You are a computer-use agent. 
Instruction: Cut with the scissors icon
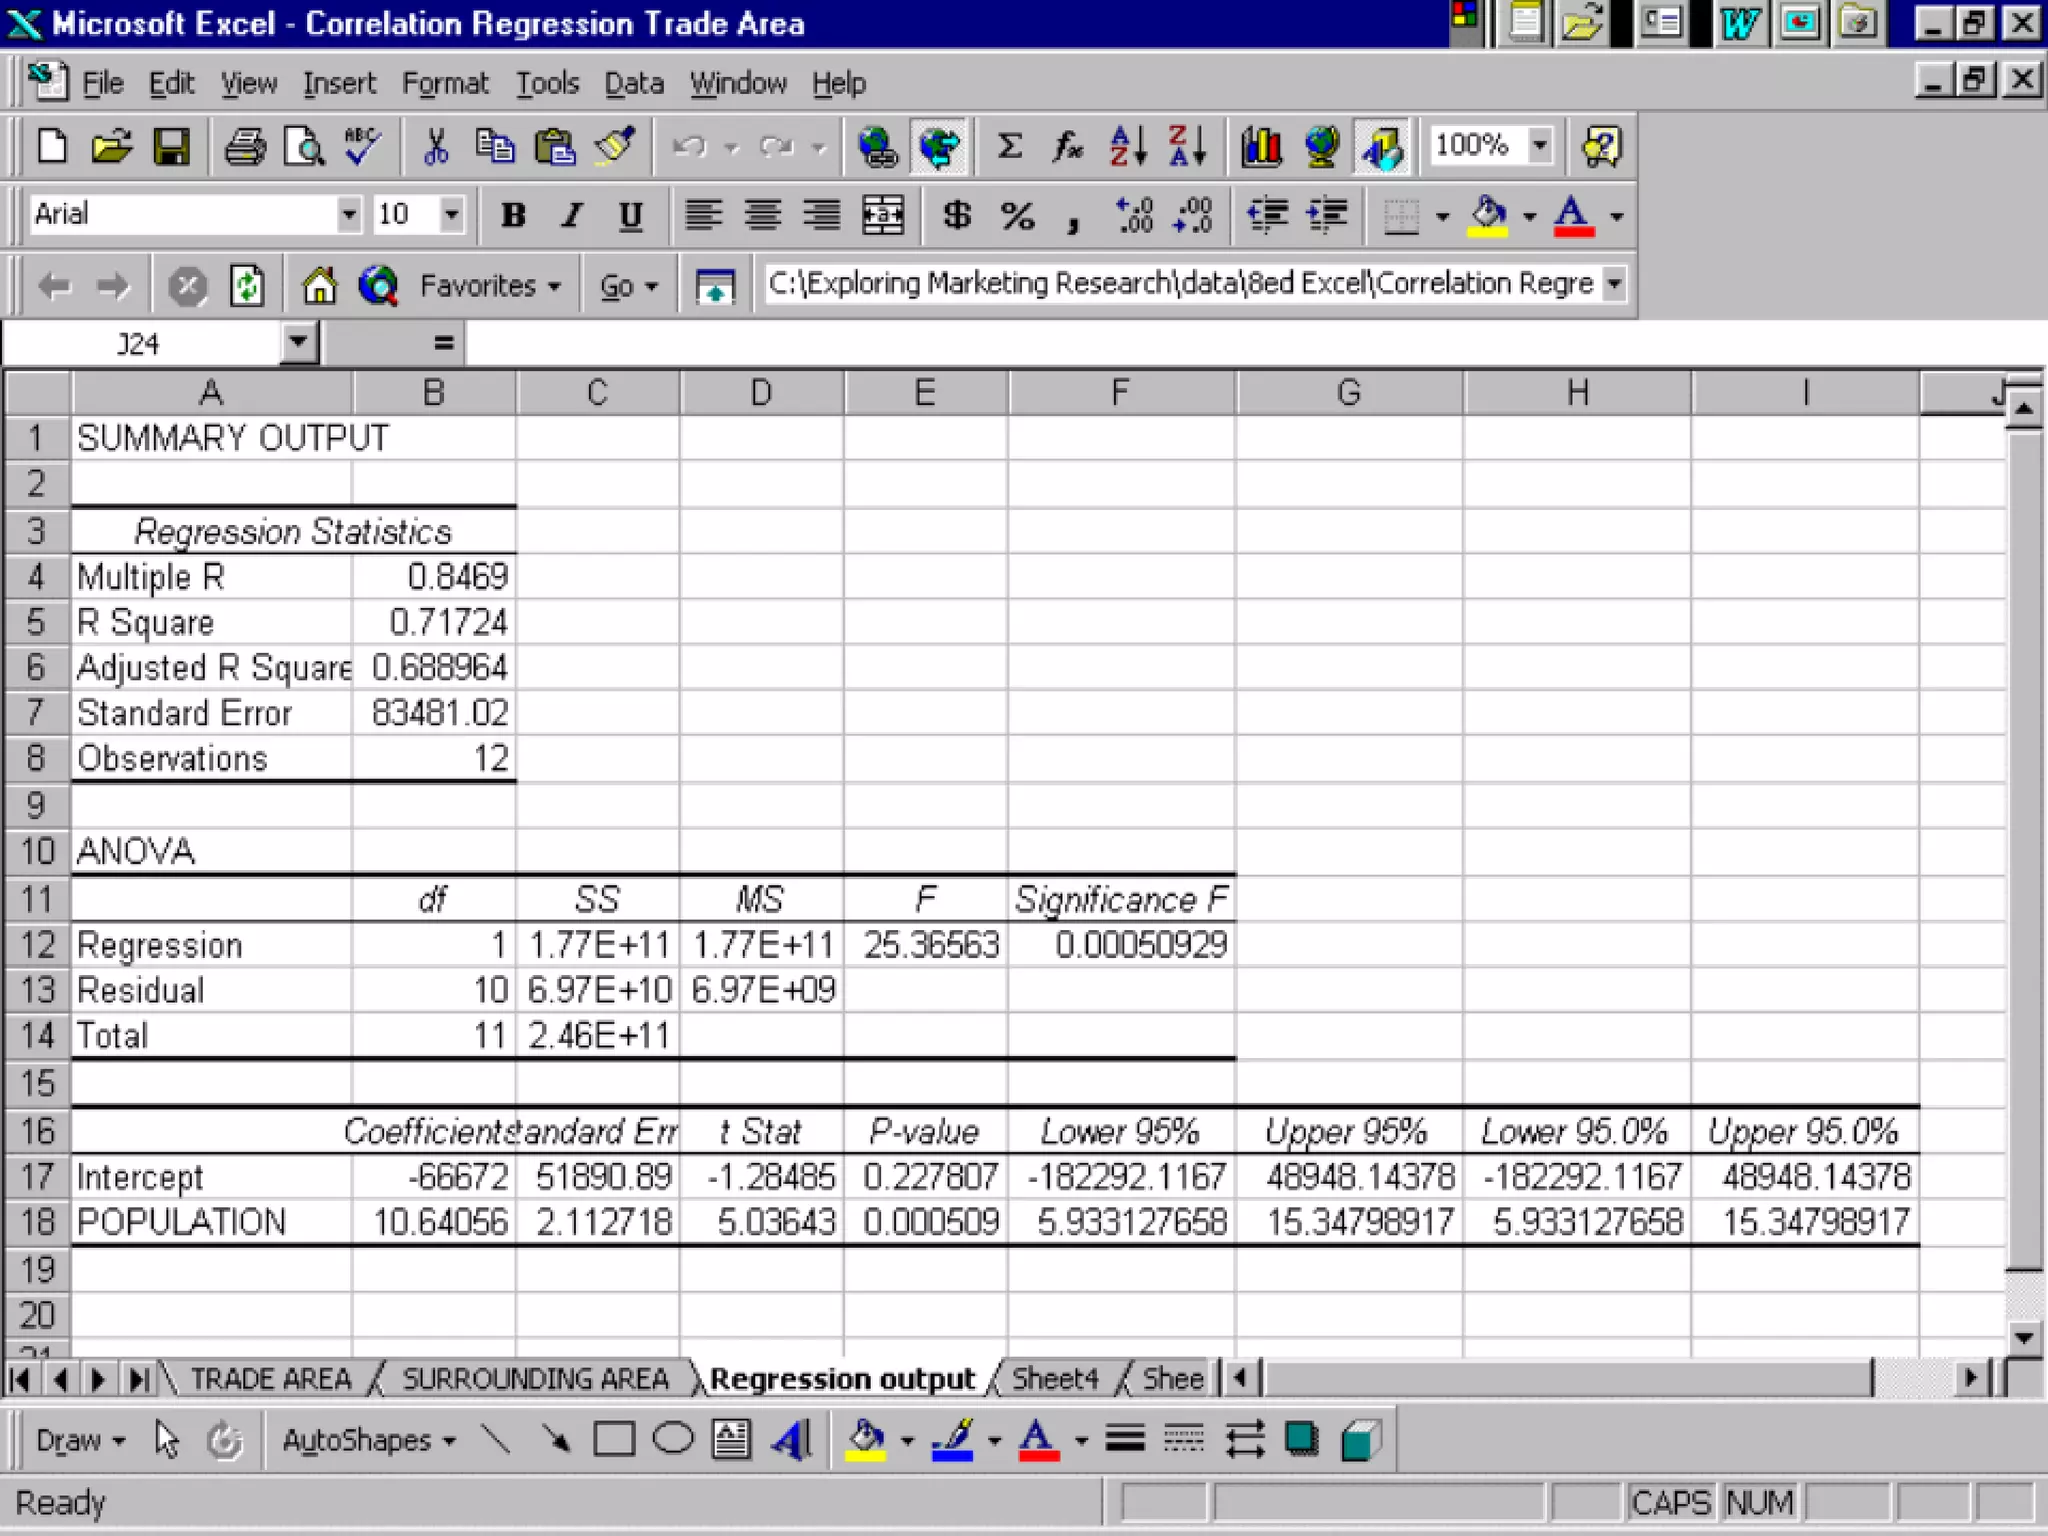tap(435, 147)
